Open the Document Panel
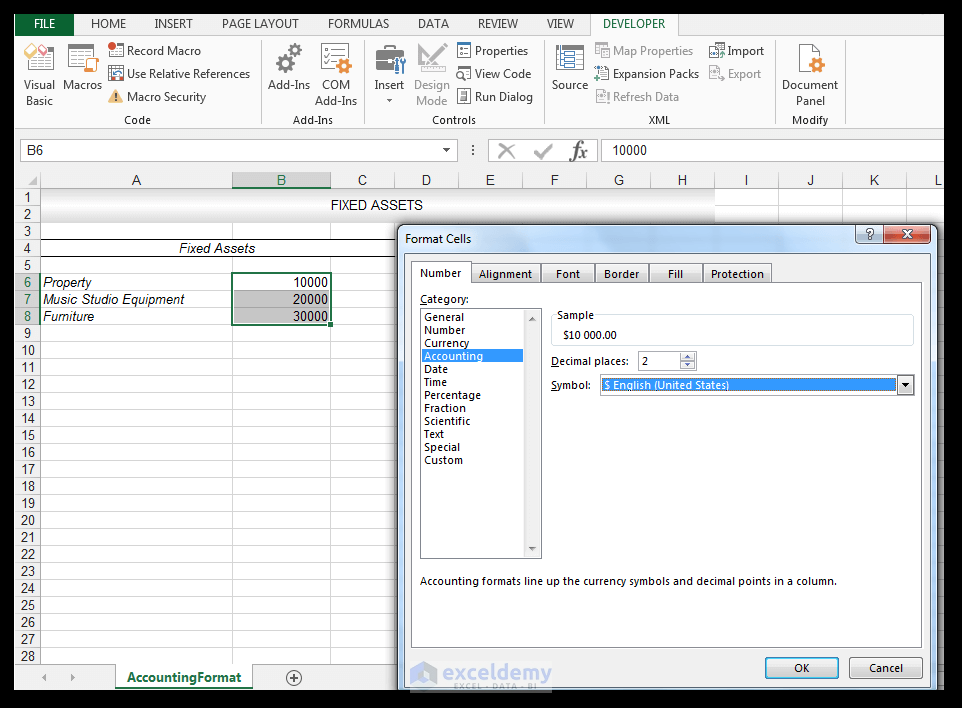962x708 pixels. pos(810,75)
